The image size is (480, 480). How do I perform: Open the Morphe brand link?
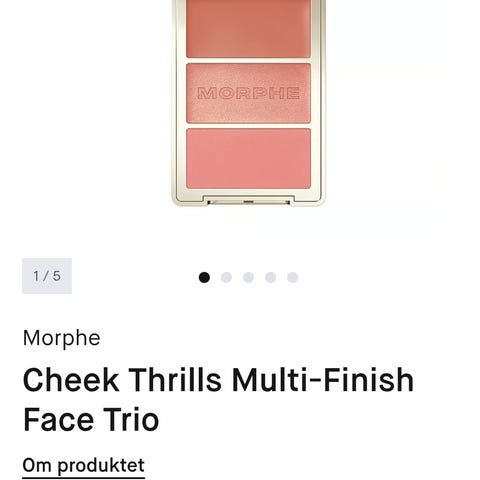(62, 339)
